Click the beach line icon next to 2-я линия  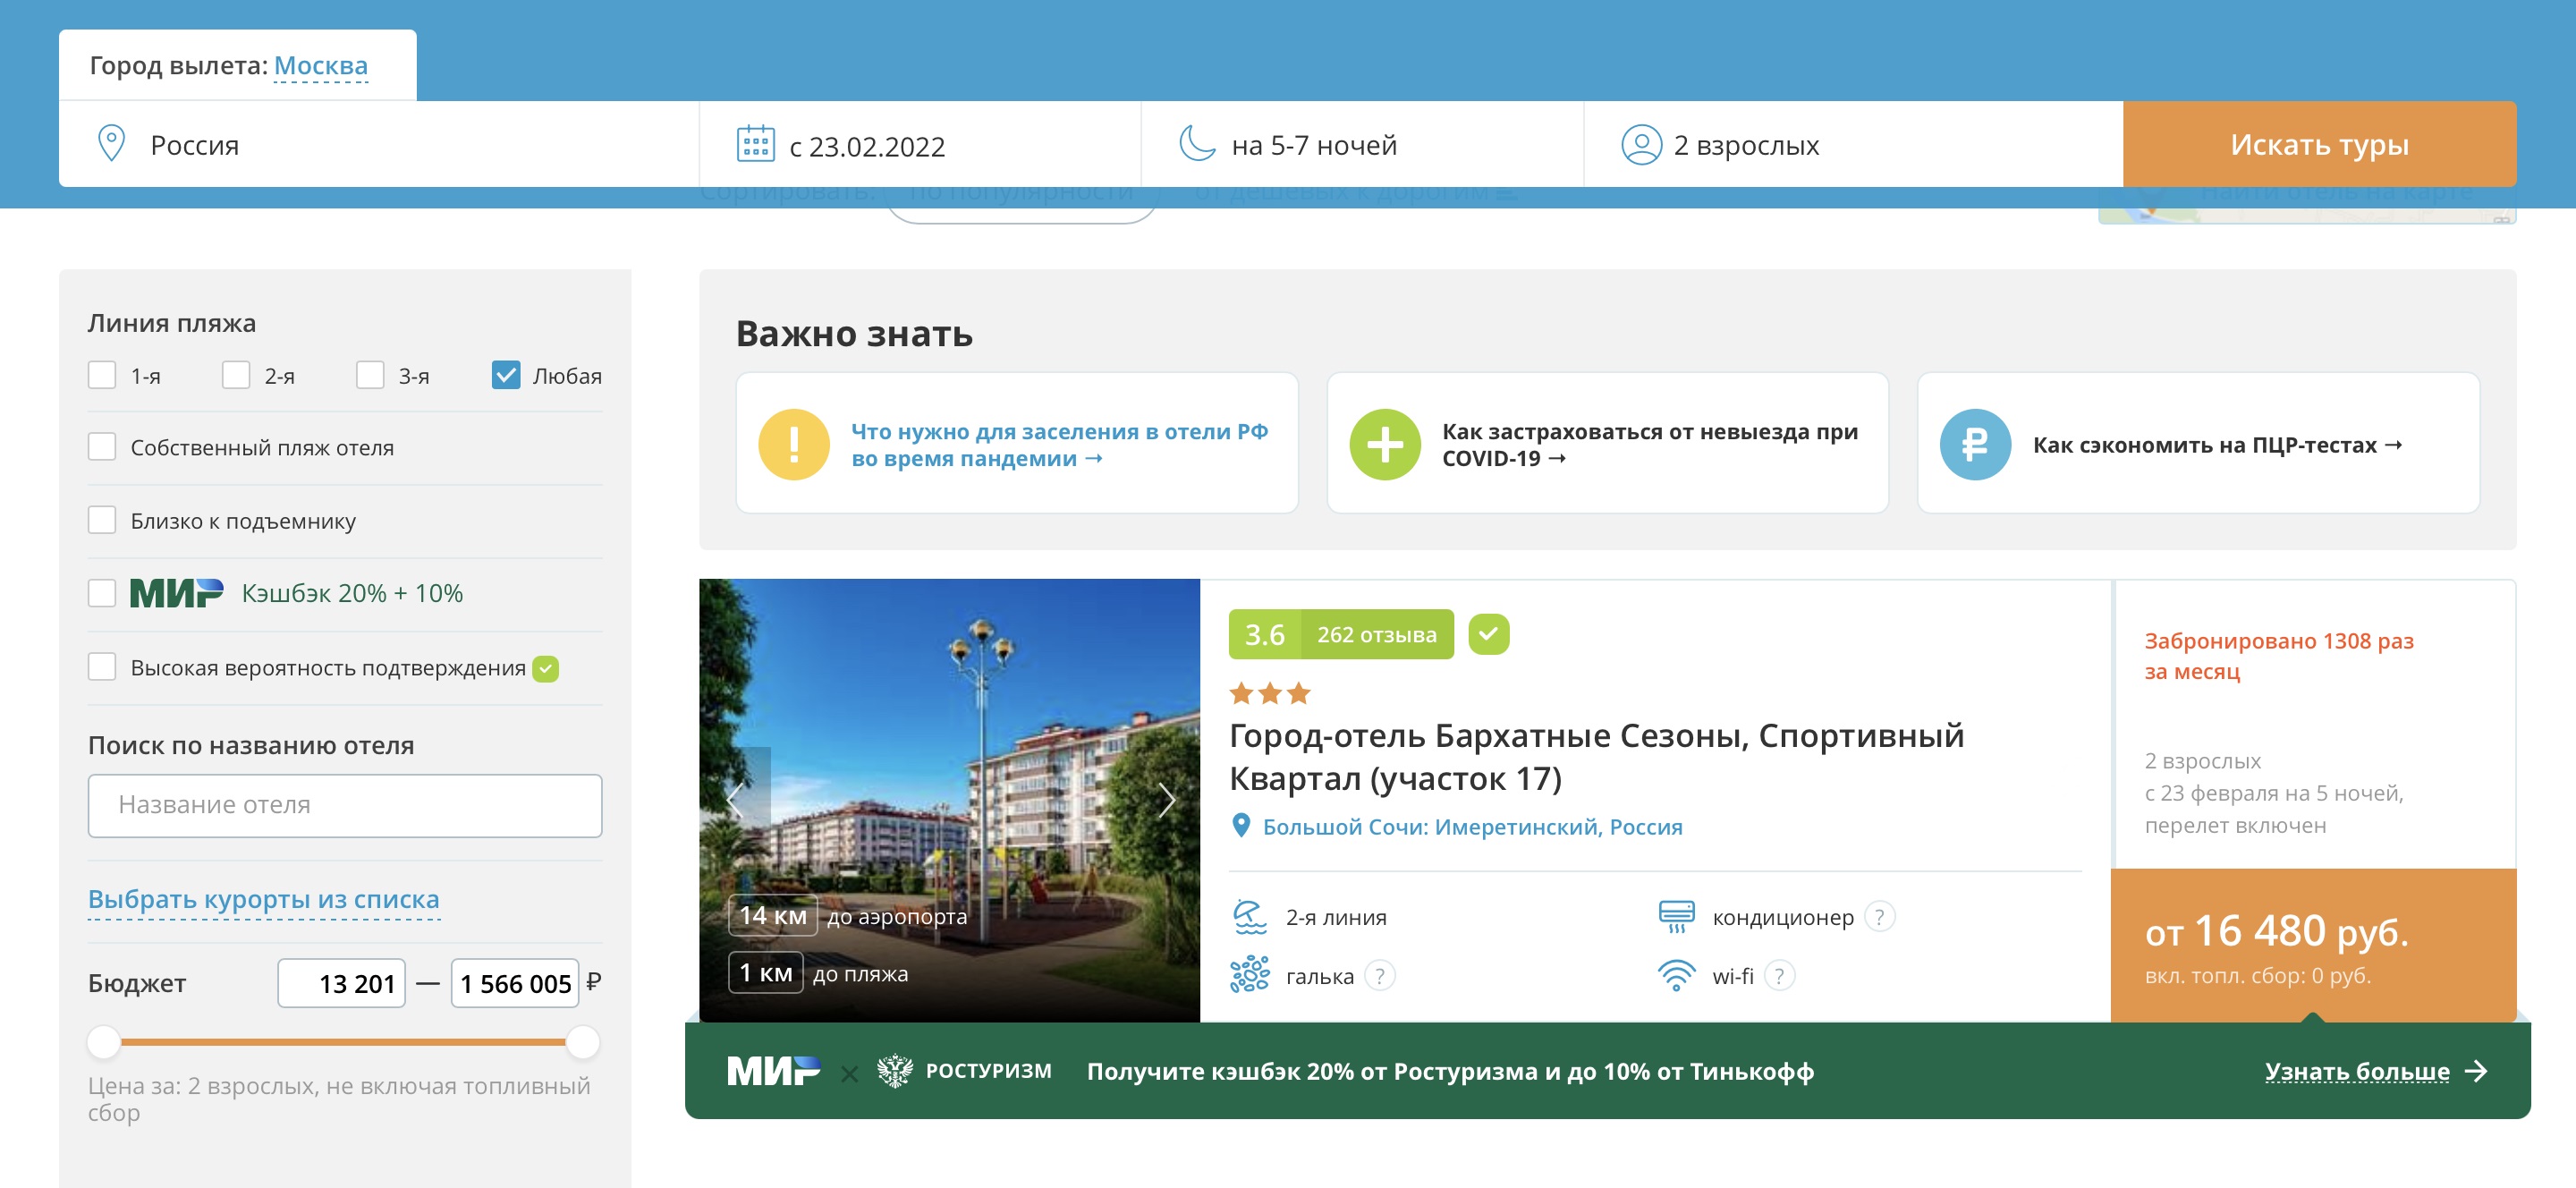click(1249, 916)
